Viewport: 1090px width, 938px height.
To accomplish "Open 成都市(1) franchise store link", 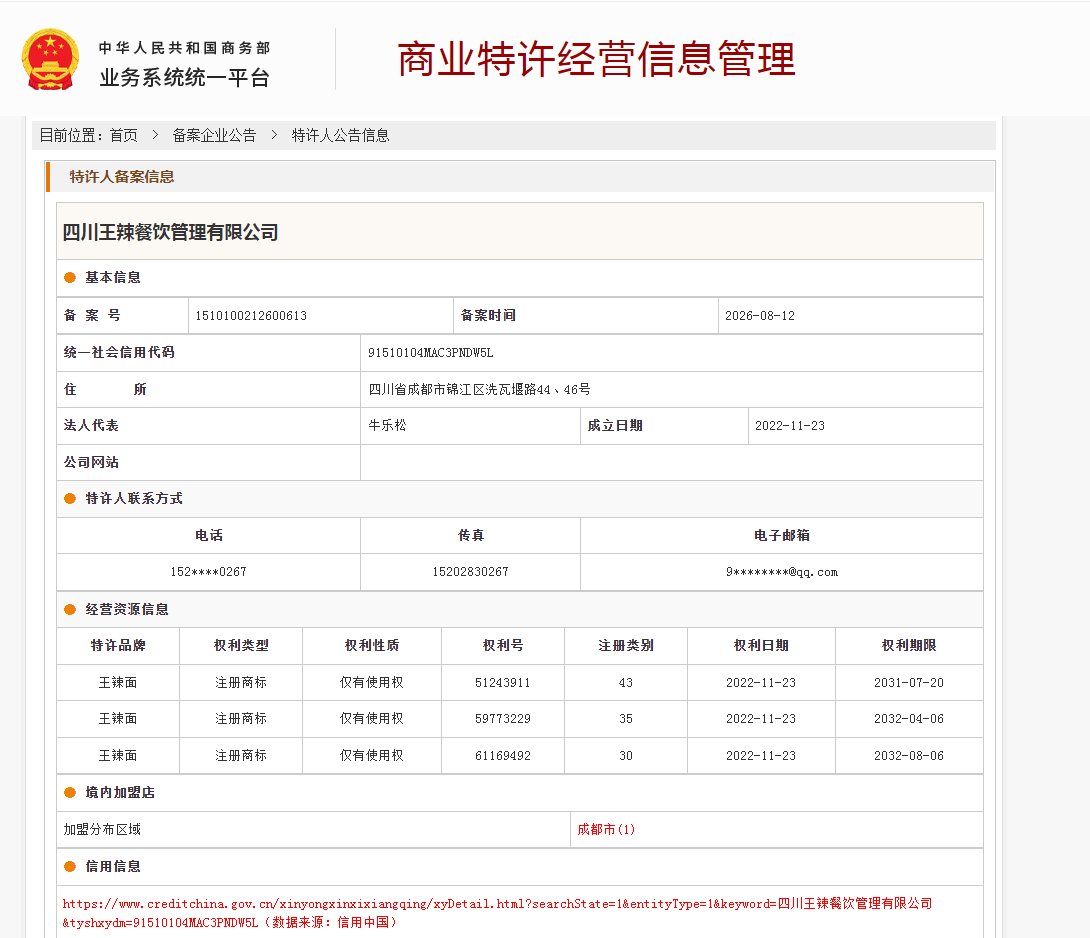I will 606,830.
